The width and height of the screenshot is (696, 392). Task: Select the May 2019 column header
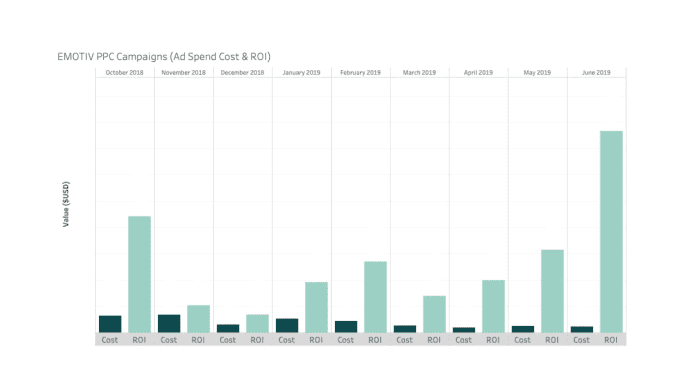[x=537, y=72]
